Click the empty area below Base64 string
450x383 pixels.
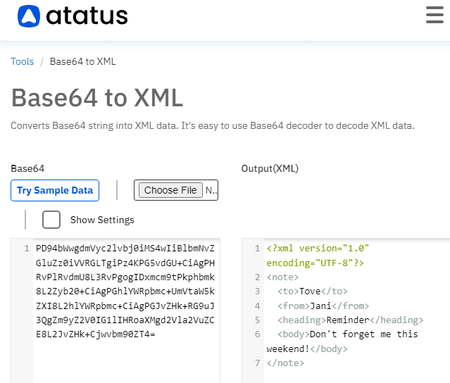click(x=126, y=362)
